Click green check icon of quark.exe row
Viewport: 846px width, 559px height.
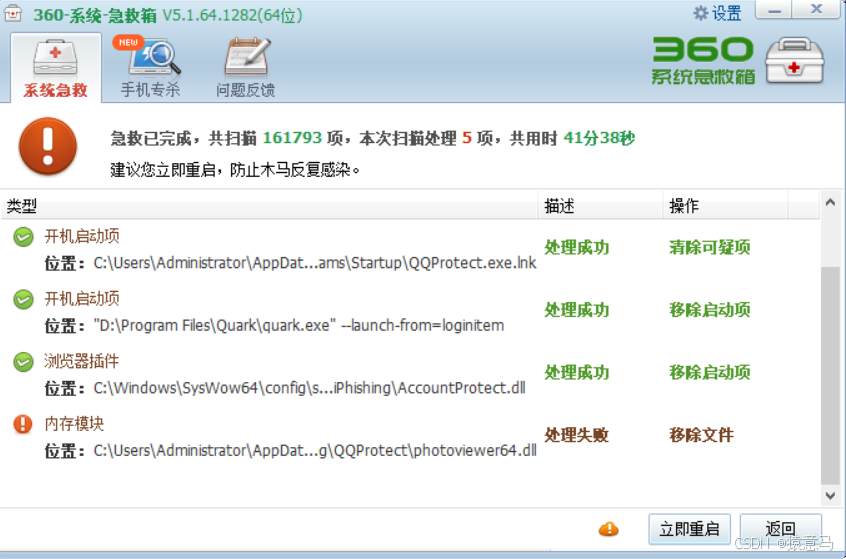pyautogui.click(x=23, y=299)
